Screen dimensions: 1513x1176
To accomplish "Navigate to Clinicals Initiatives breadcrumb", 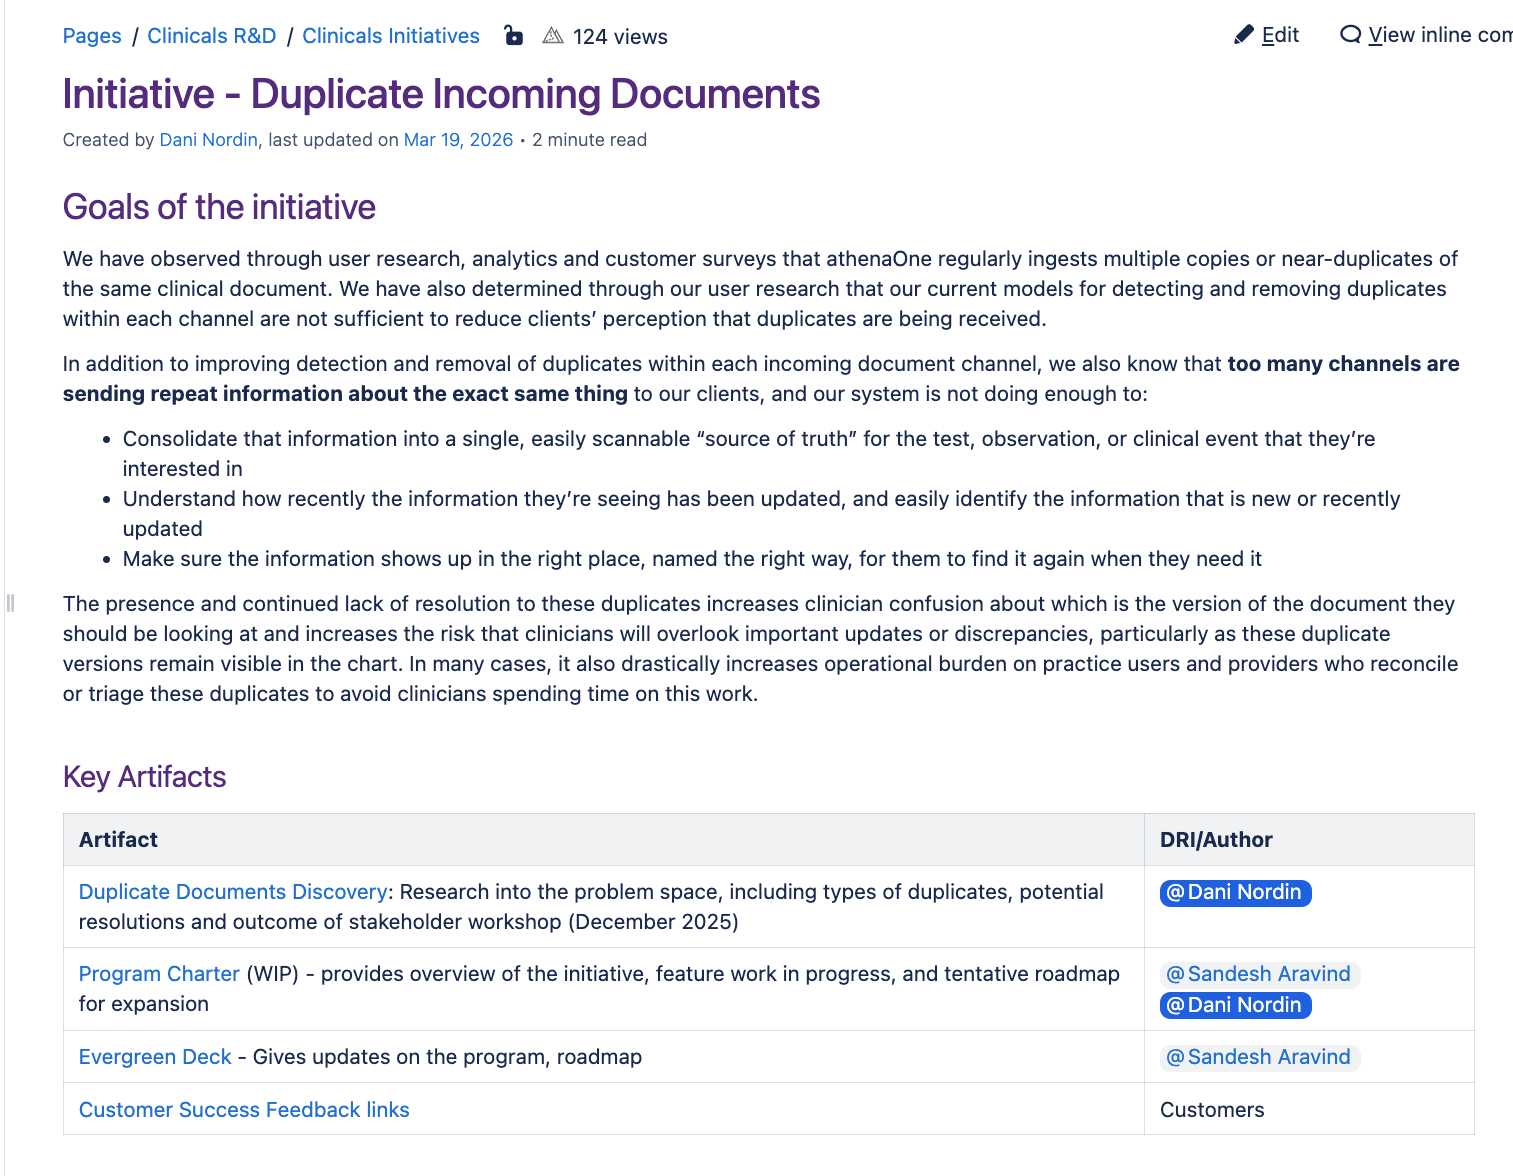I will [x=391, y=36].
